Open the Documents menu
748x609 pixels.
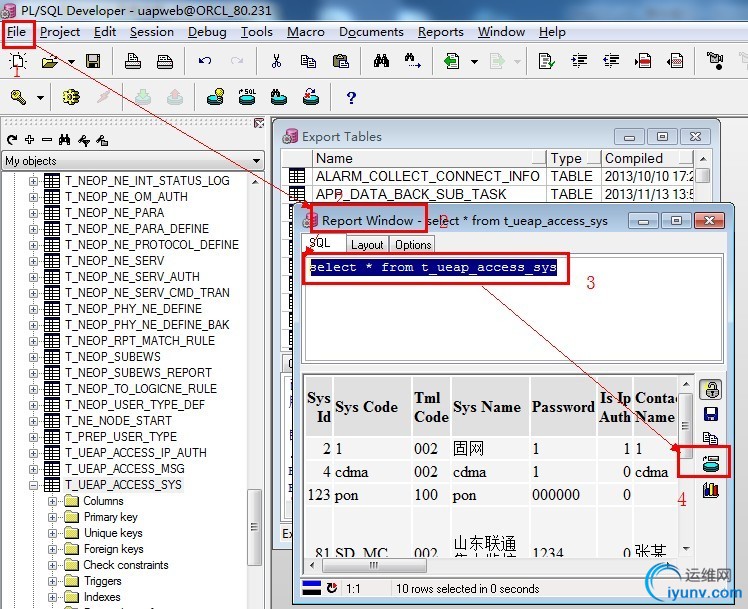[x=371, y=32]
